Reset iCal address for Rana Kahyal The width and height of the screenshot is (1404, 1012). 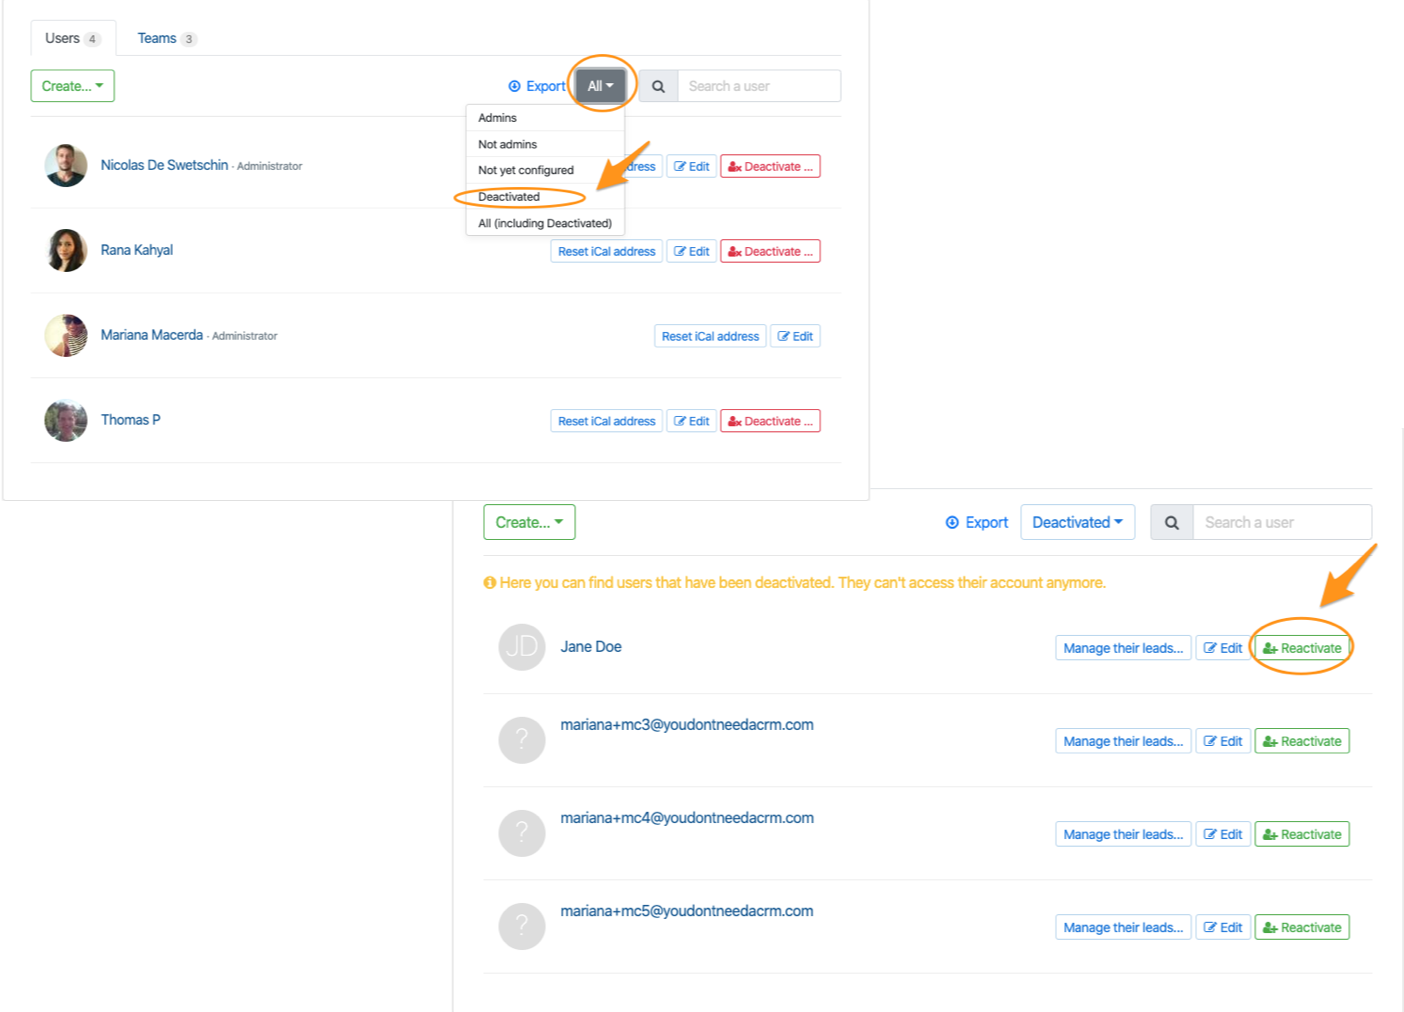tap(606, 252)
